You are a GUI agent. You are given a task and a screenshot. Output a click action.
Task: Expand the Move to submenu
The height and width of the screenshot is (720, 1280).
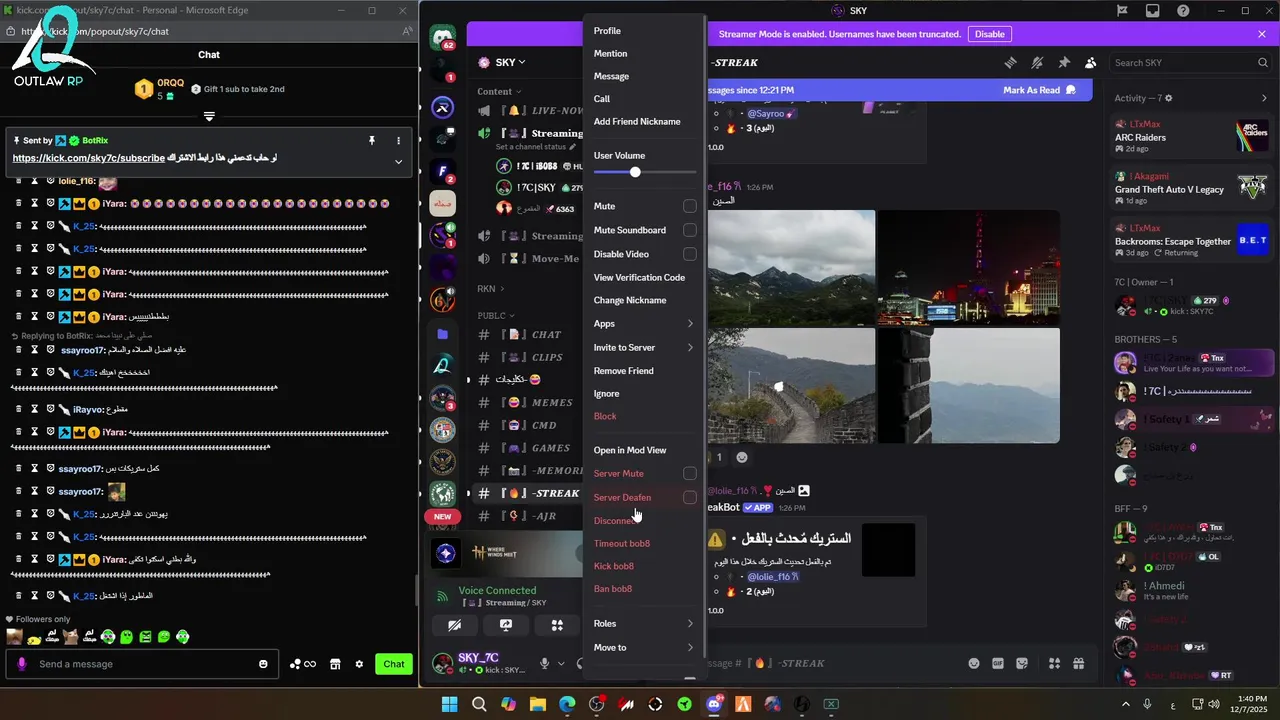644,647
